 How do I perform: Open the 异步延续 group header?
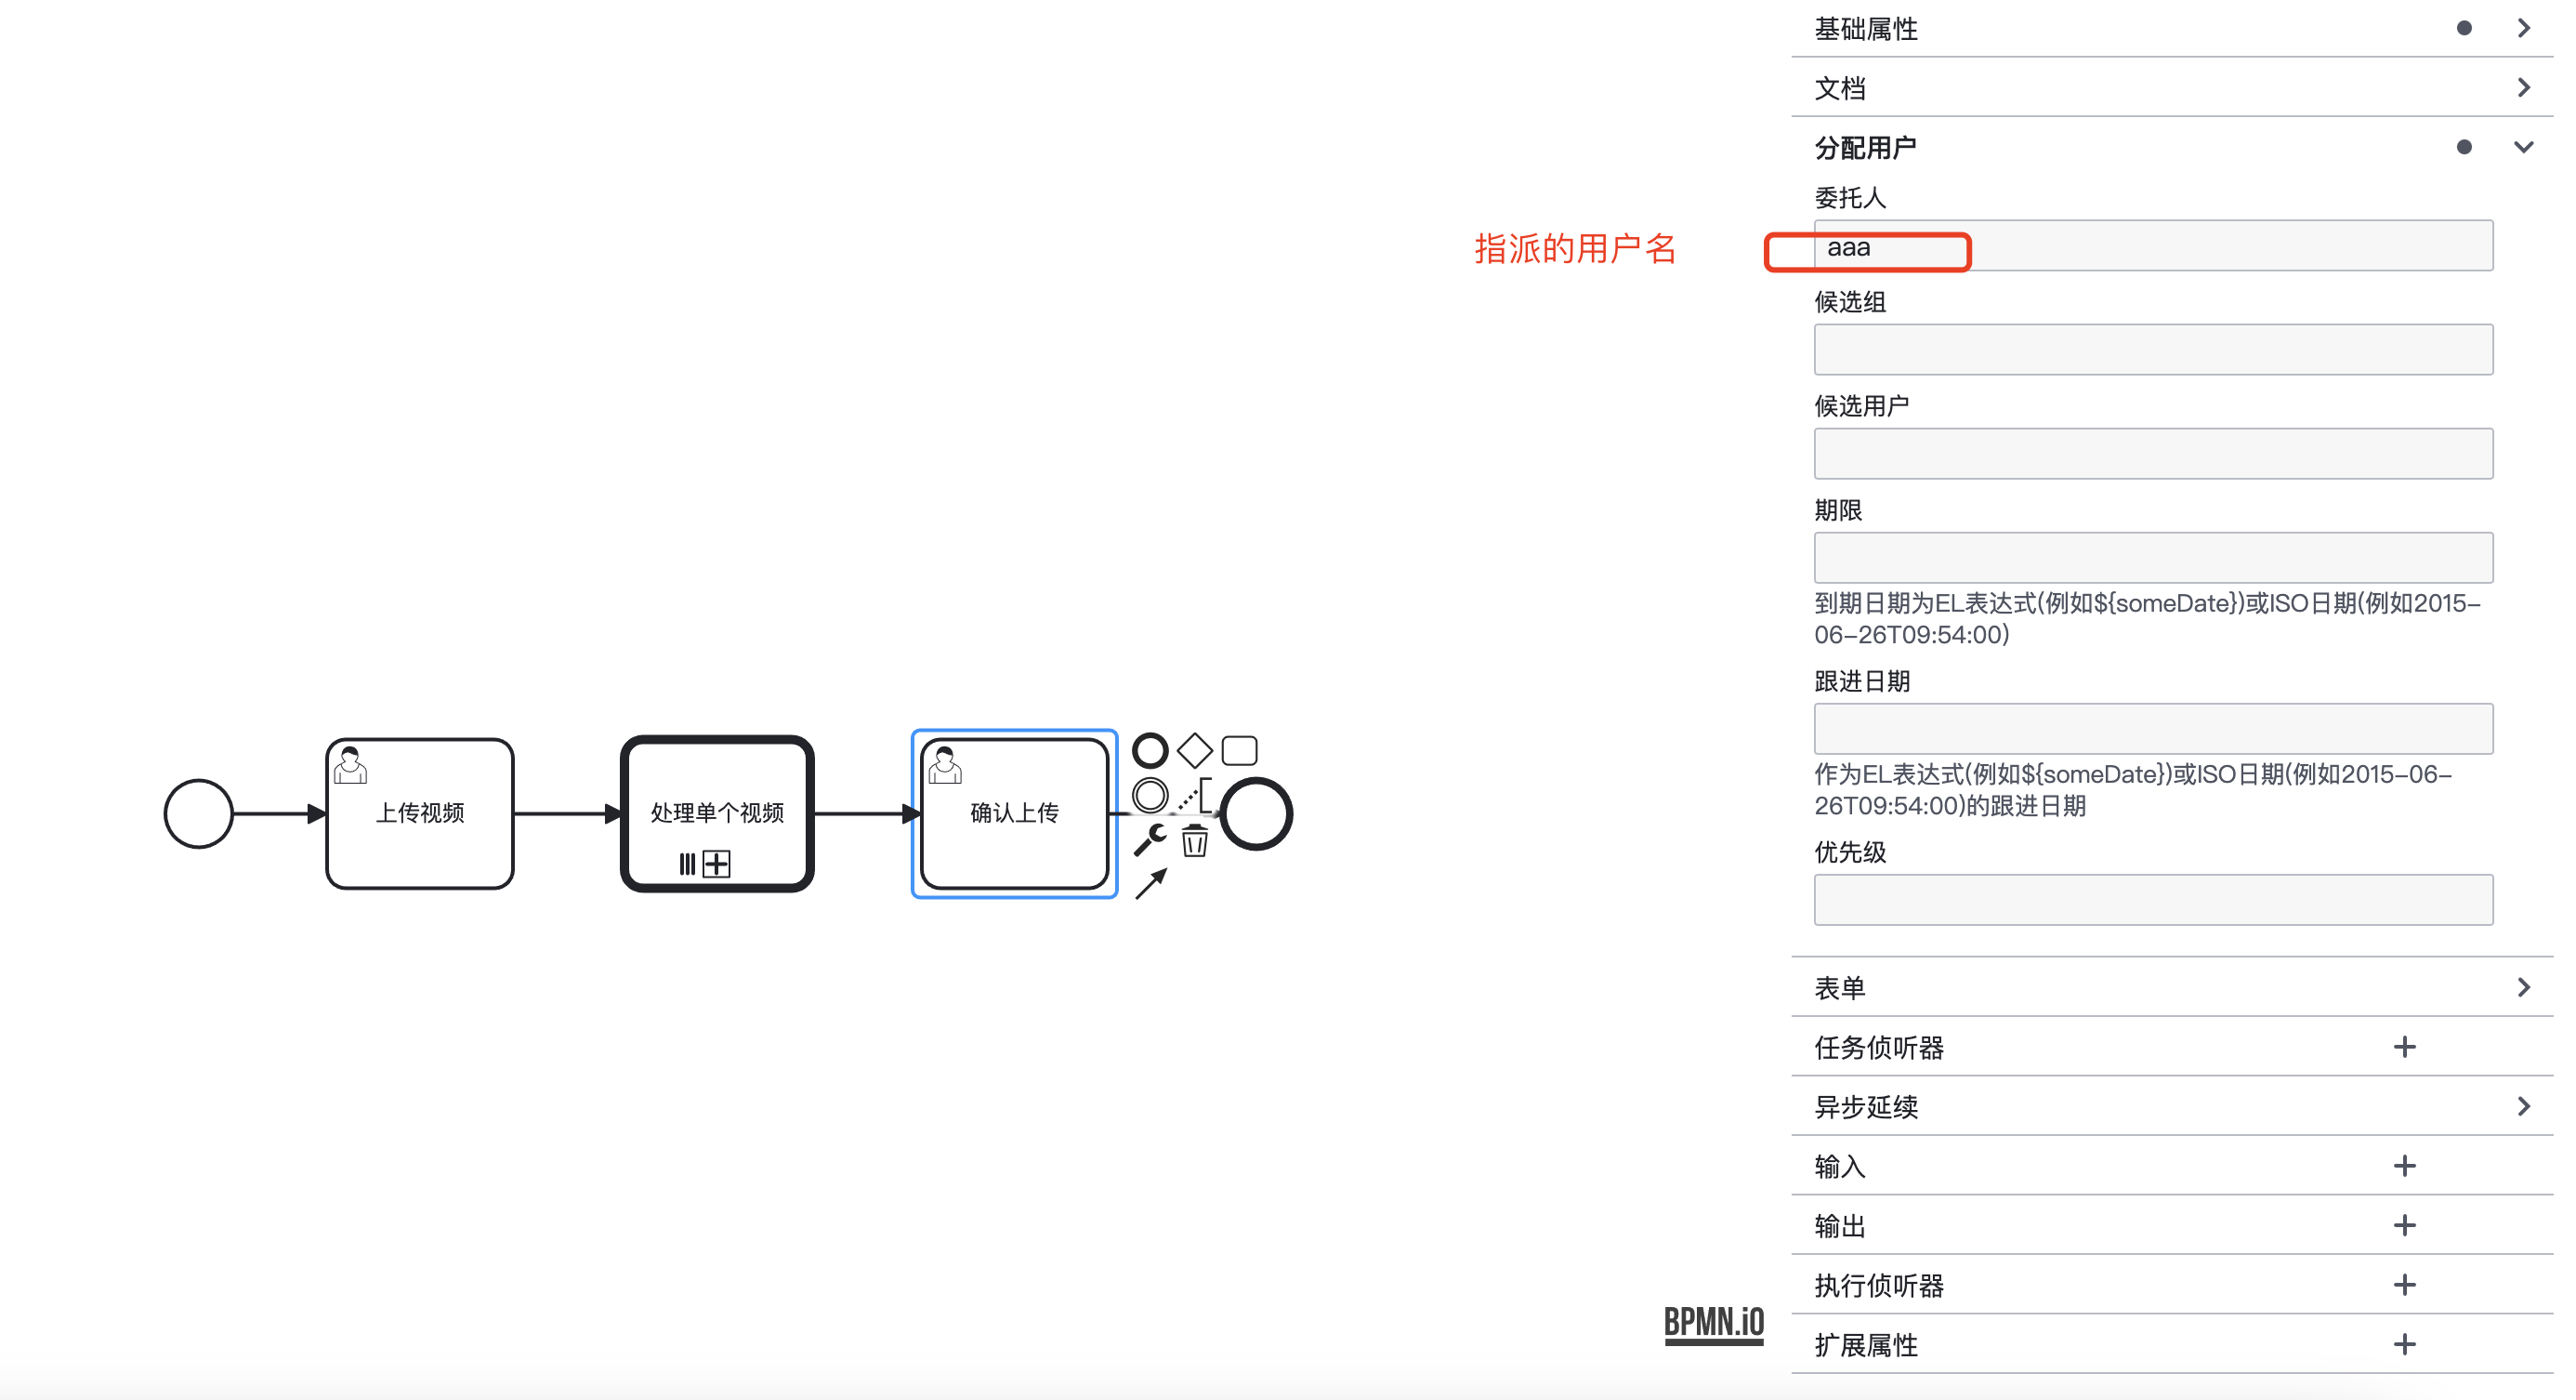coord(2172,1106)
